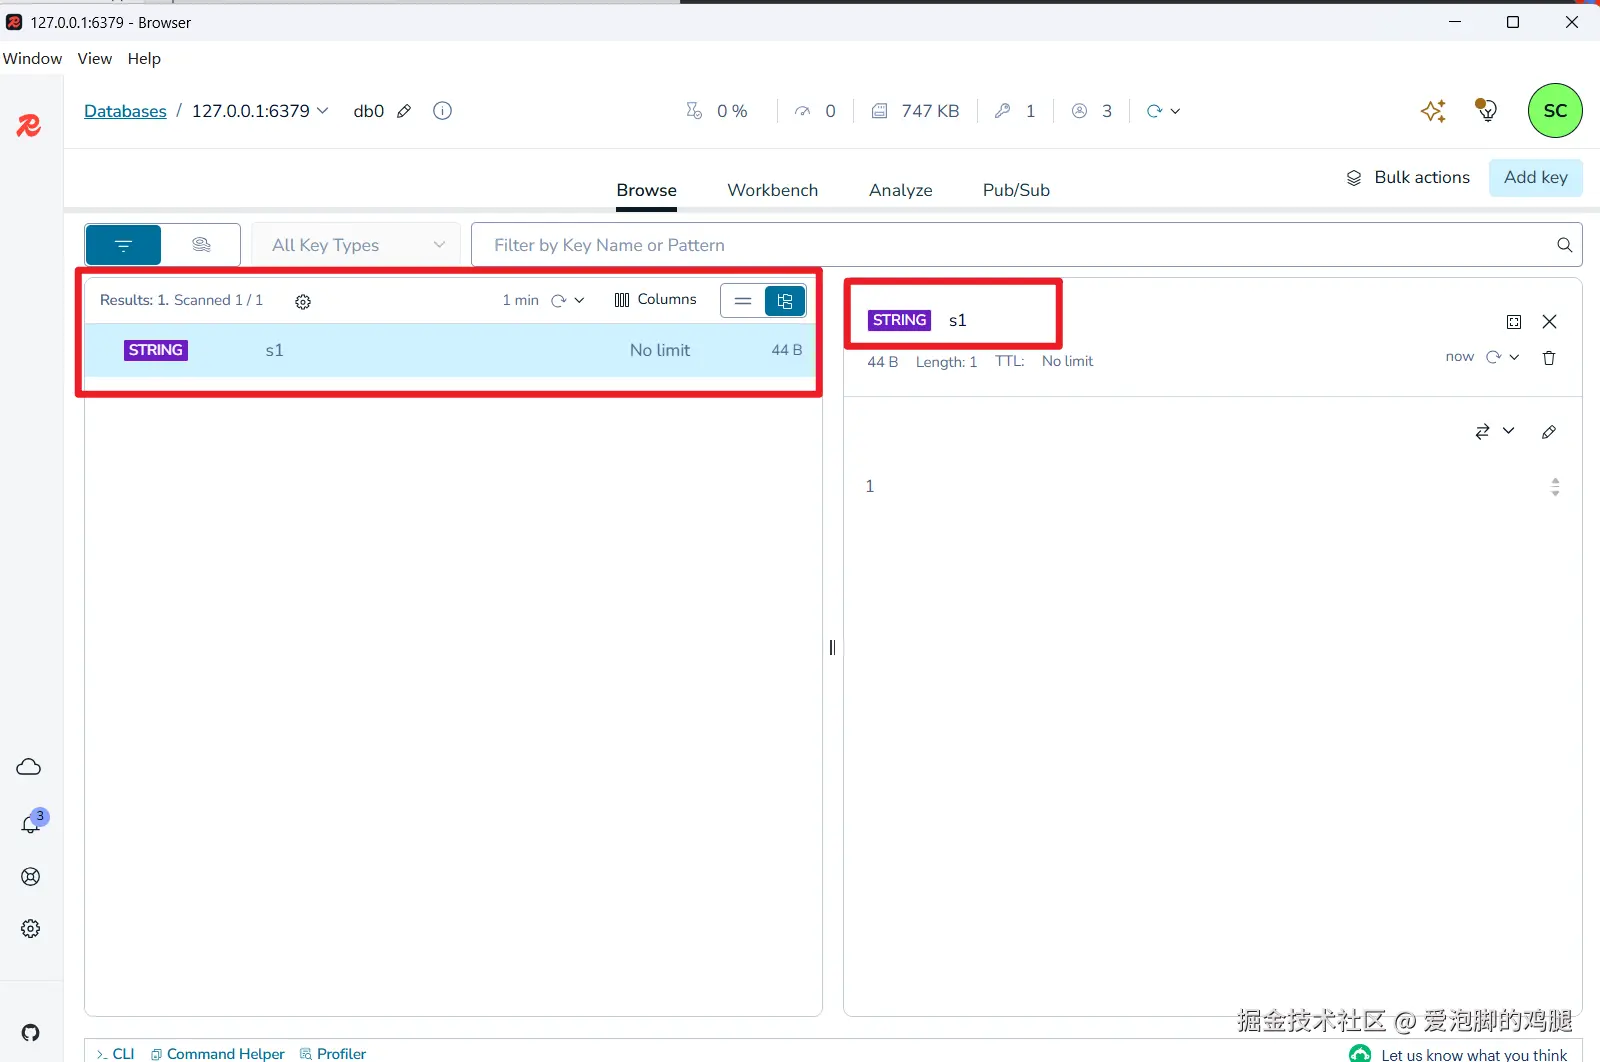Click the s1 key name in details

[957, 320]
